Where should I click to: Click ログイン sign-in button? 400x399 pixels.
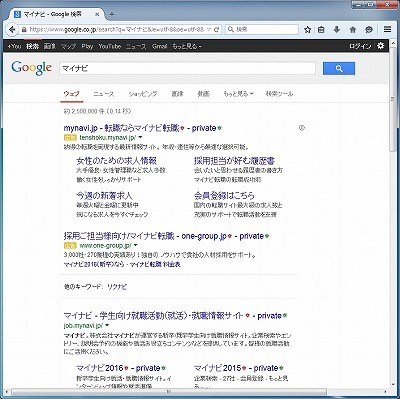360,46
